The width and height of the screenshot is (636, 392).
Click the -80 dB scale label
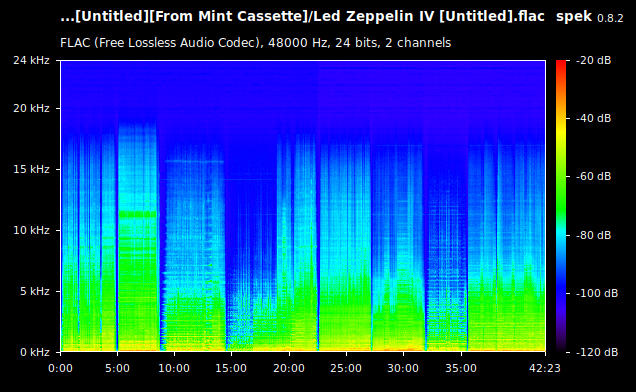pos(593,235)
